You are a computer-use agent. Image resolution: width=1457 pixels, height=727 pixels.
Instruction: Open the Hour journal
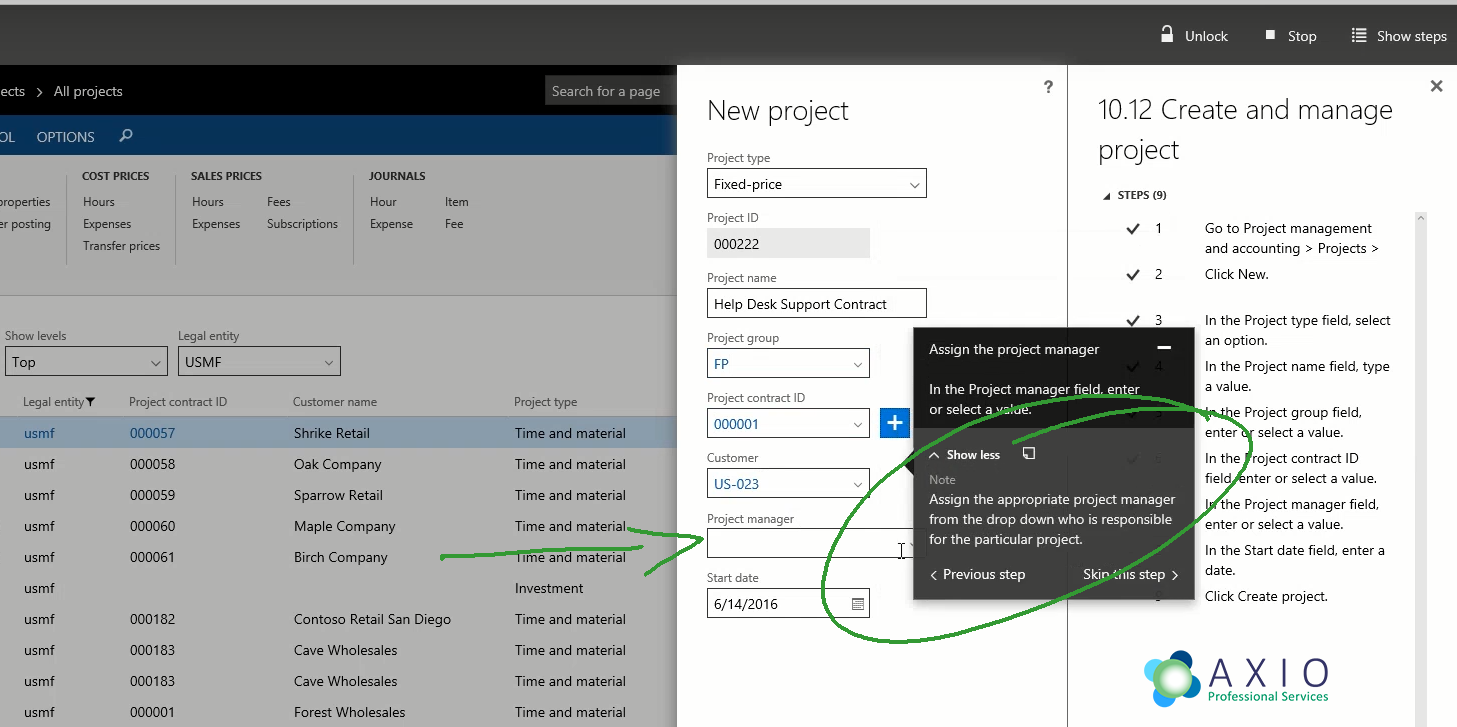383,202
